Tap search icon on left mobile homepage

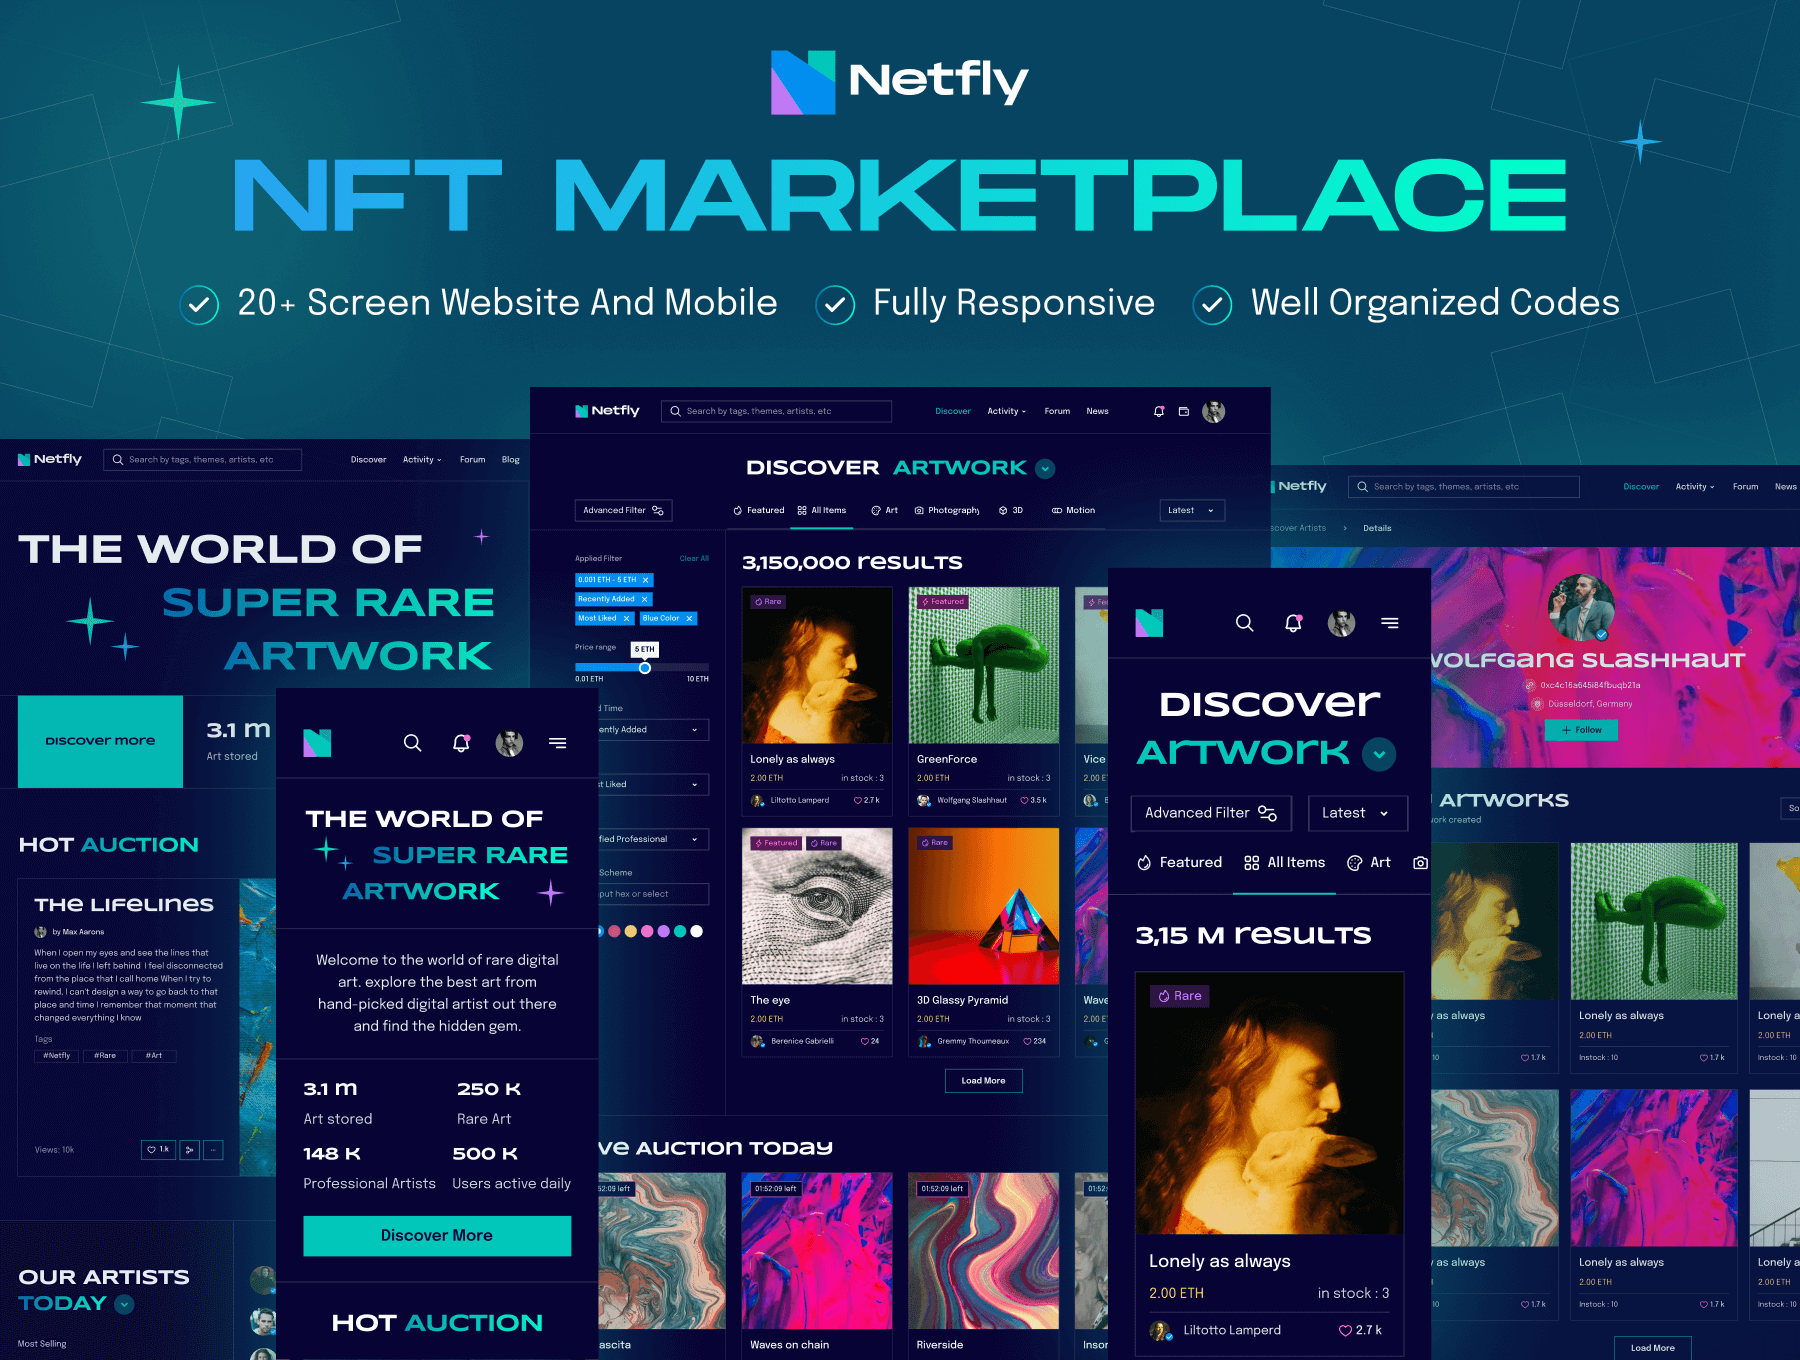(412, 743)
